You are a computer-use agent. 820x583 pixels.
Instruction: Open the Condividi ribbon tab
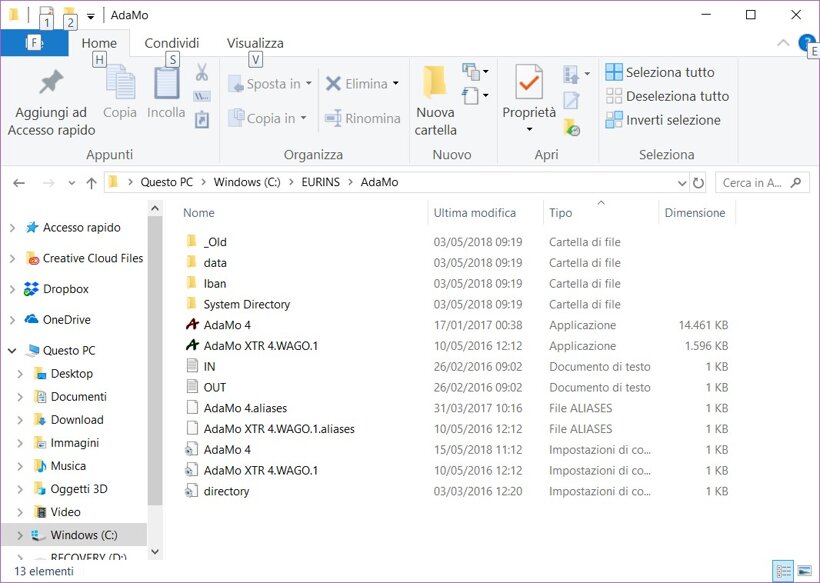tap(172, 43)
